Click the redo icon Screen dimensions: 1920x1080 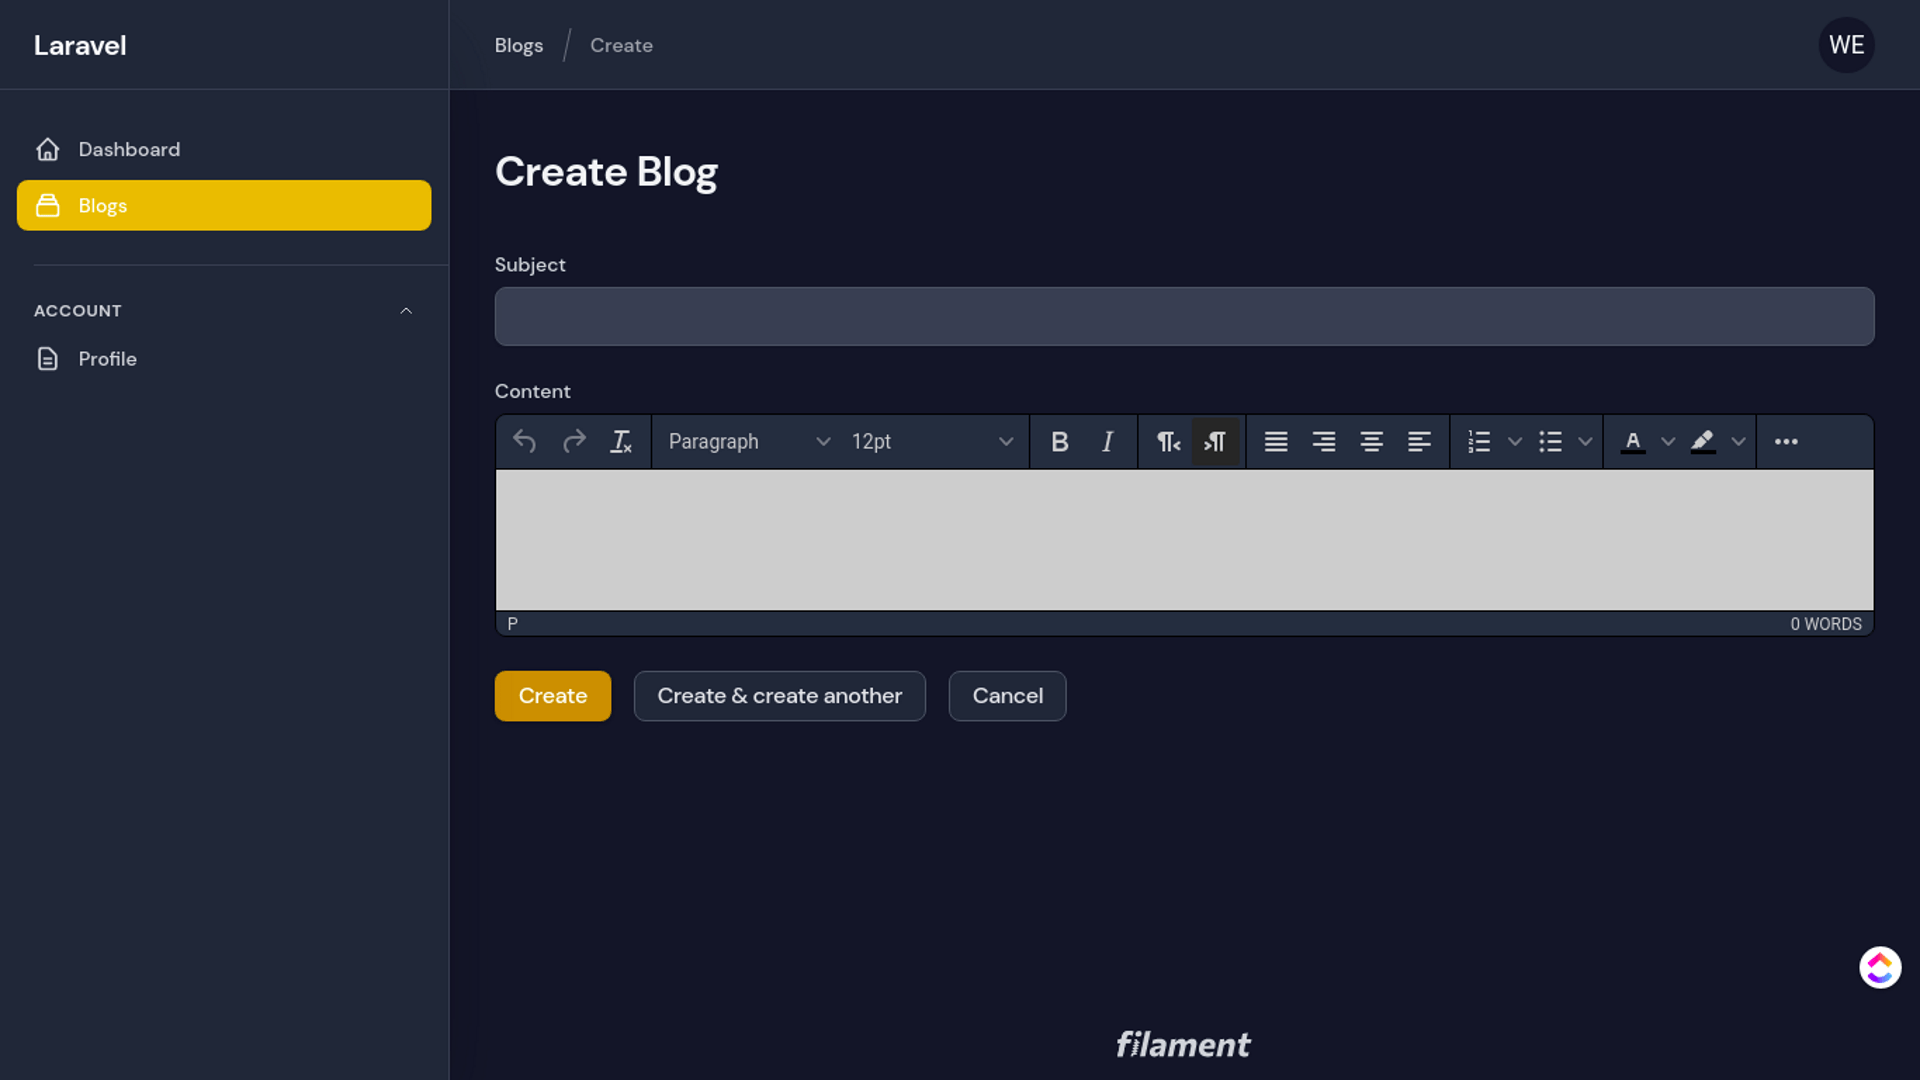click(x=574, y=440)
